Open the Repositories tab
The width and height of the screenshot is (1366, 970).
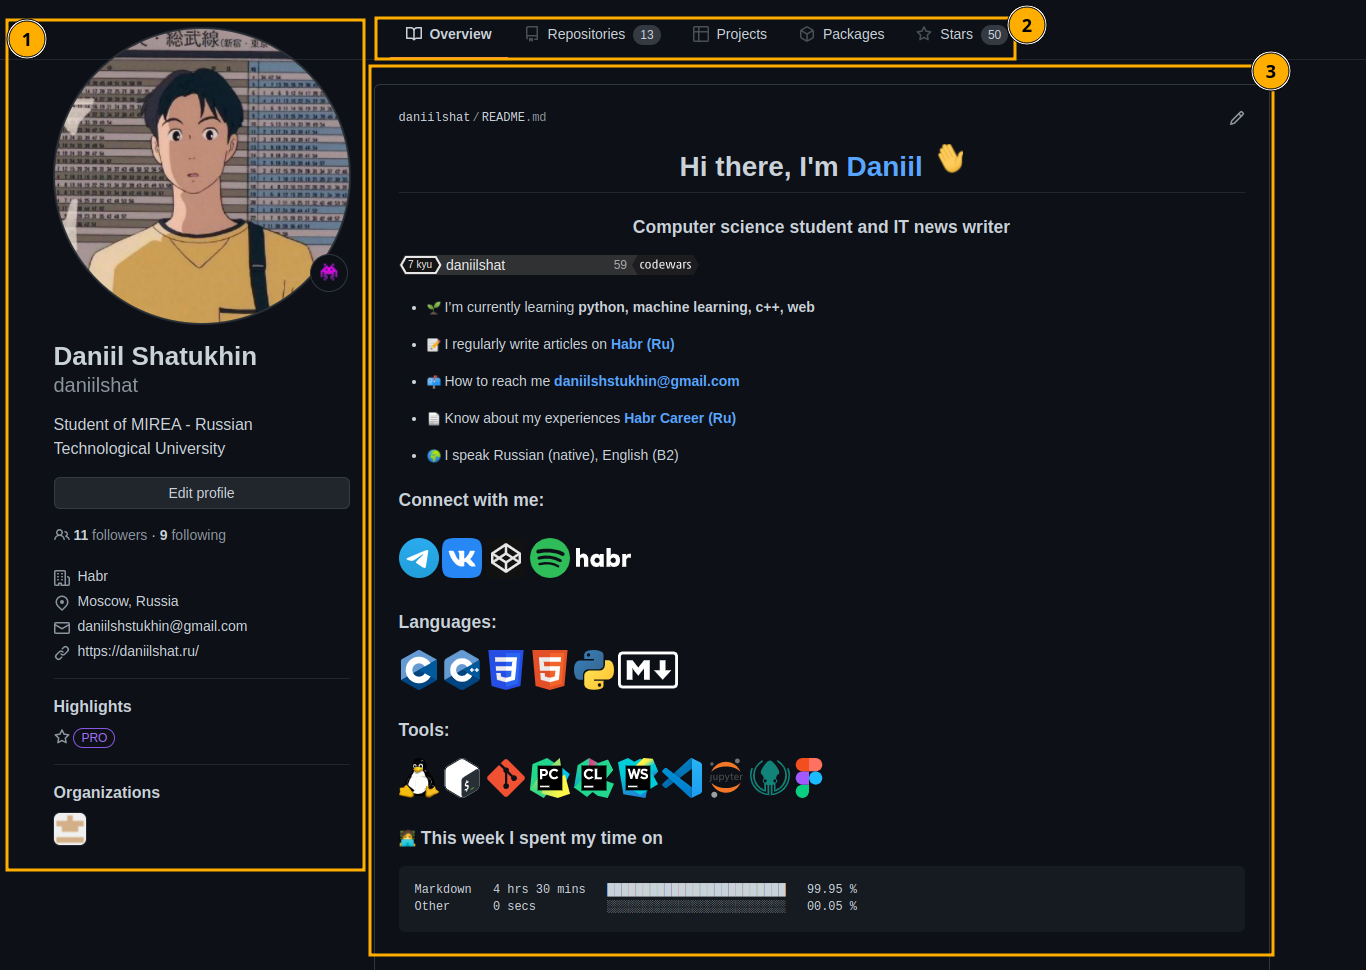[592, 34]
